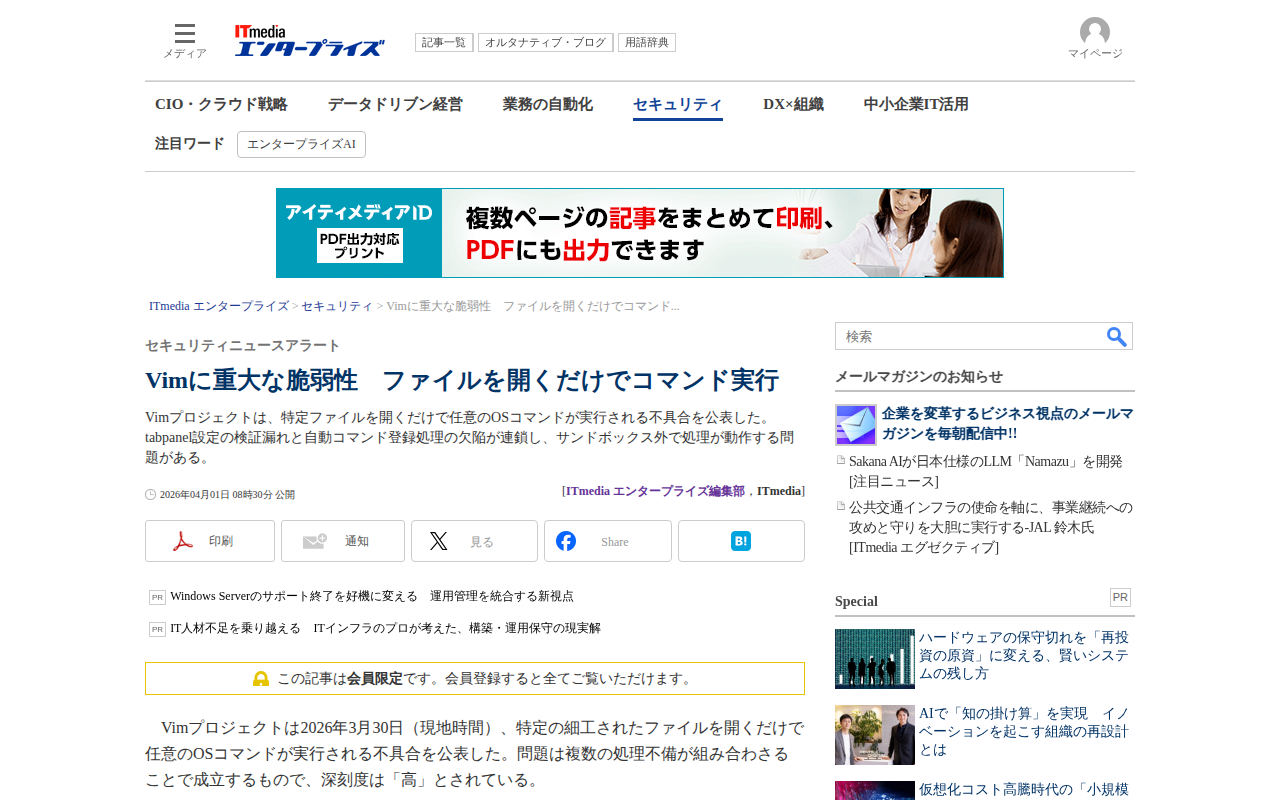Open ITmedia エンタープライズ編集部 author link
This screenshot has width=1280, height=800.
tap(655, 491)
